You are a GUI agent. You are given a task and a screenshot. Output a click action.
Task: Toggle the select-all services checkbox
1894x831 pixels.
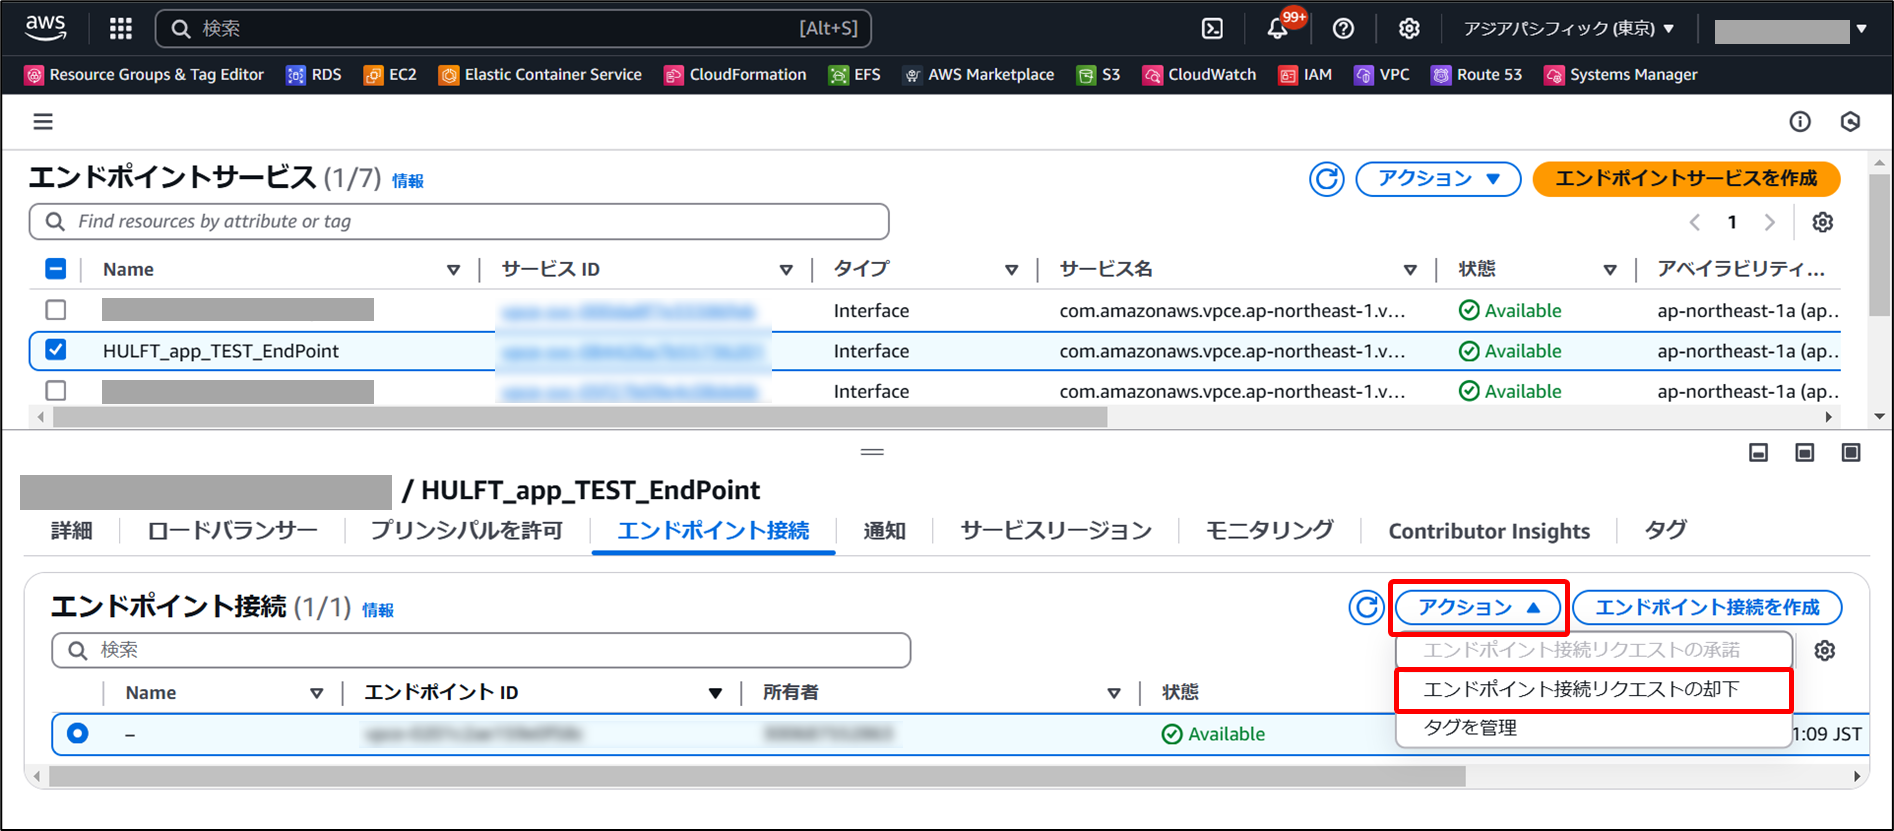click(x=56, y=269)
